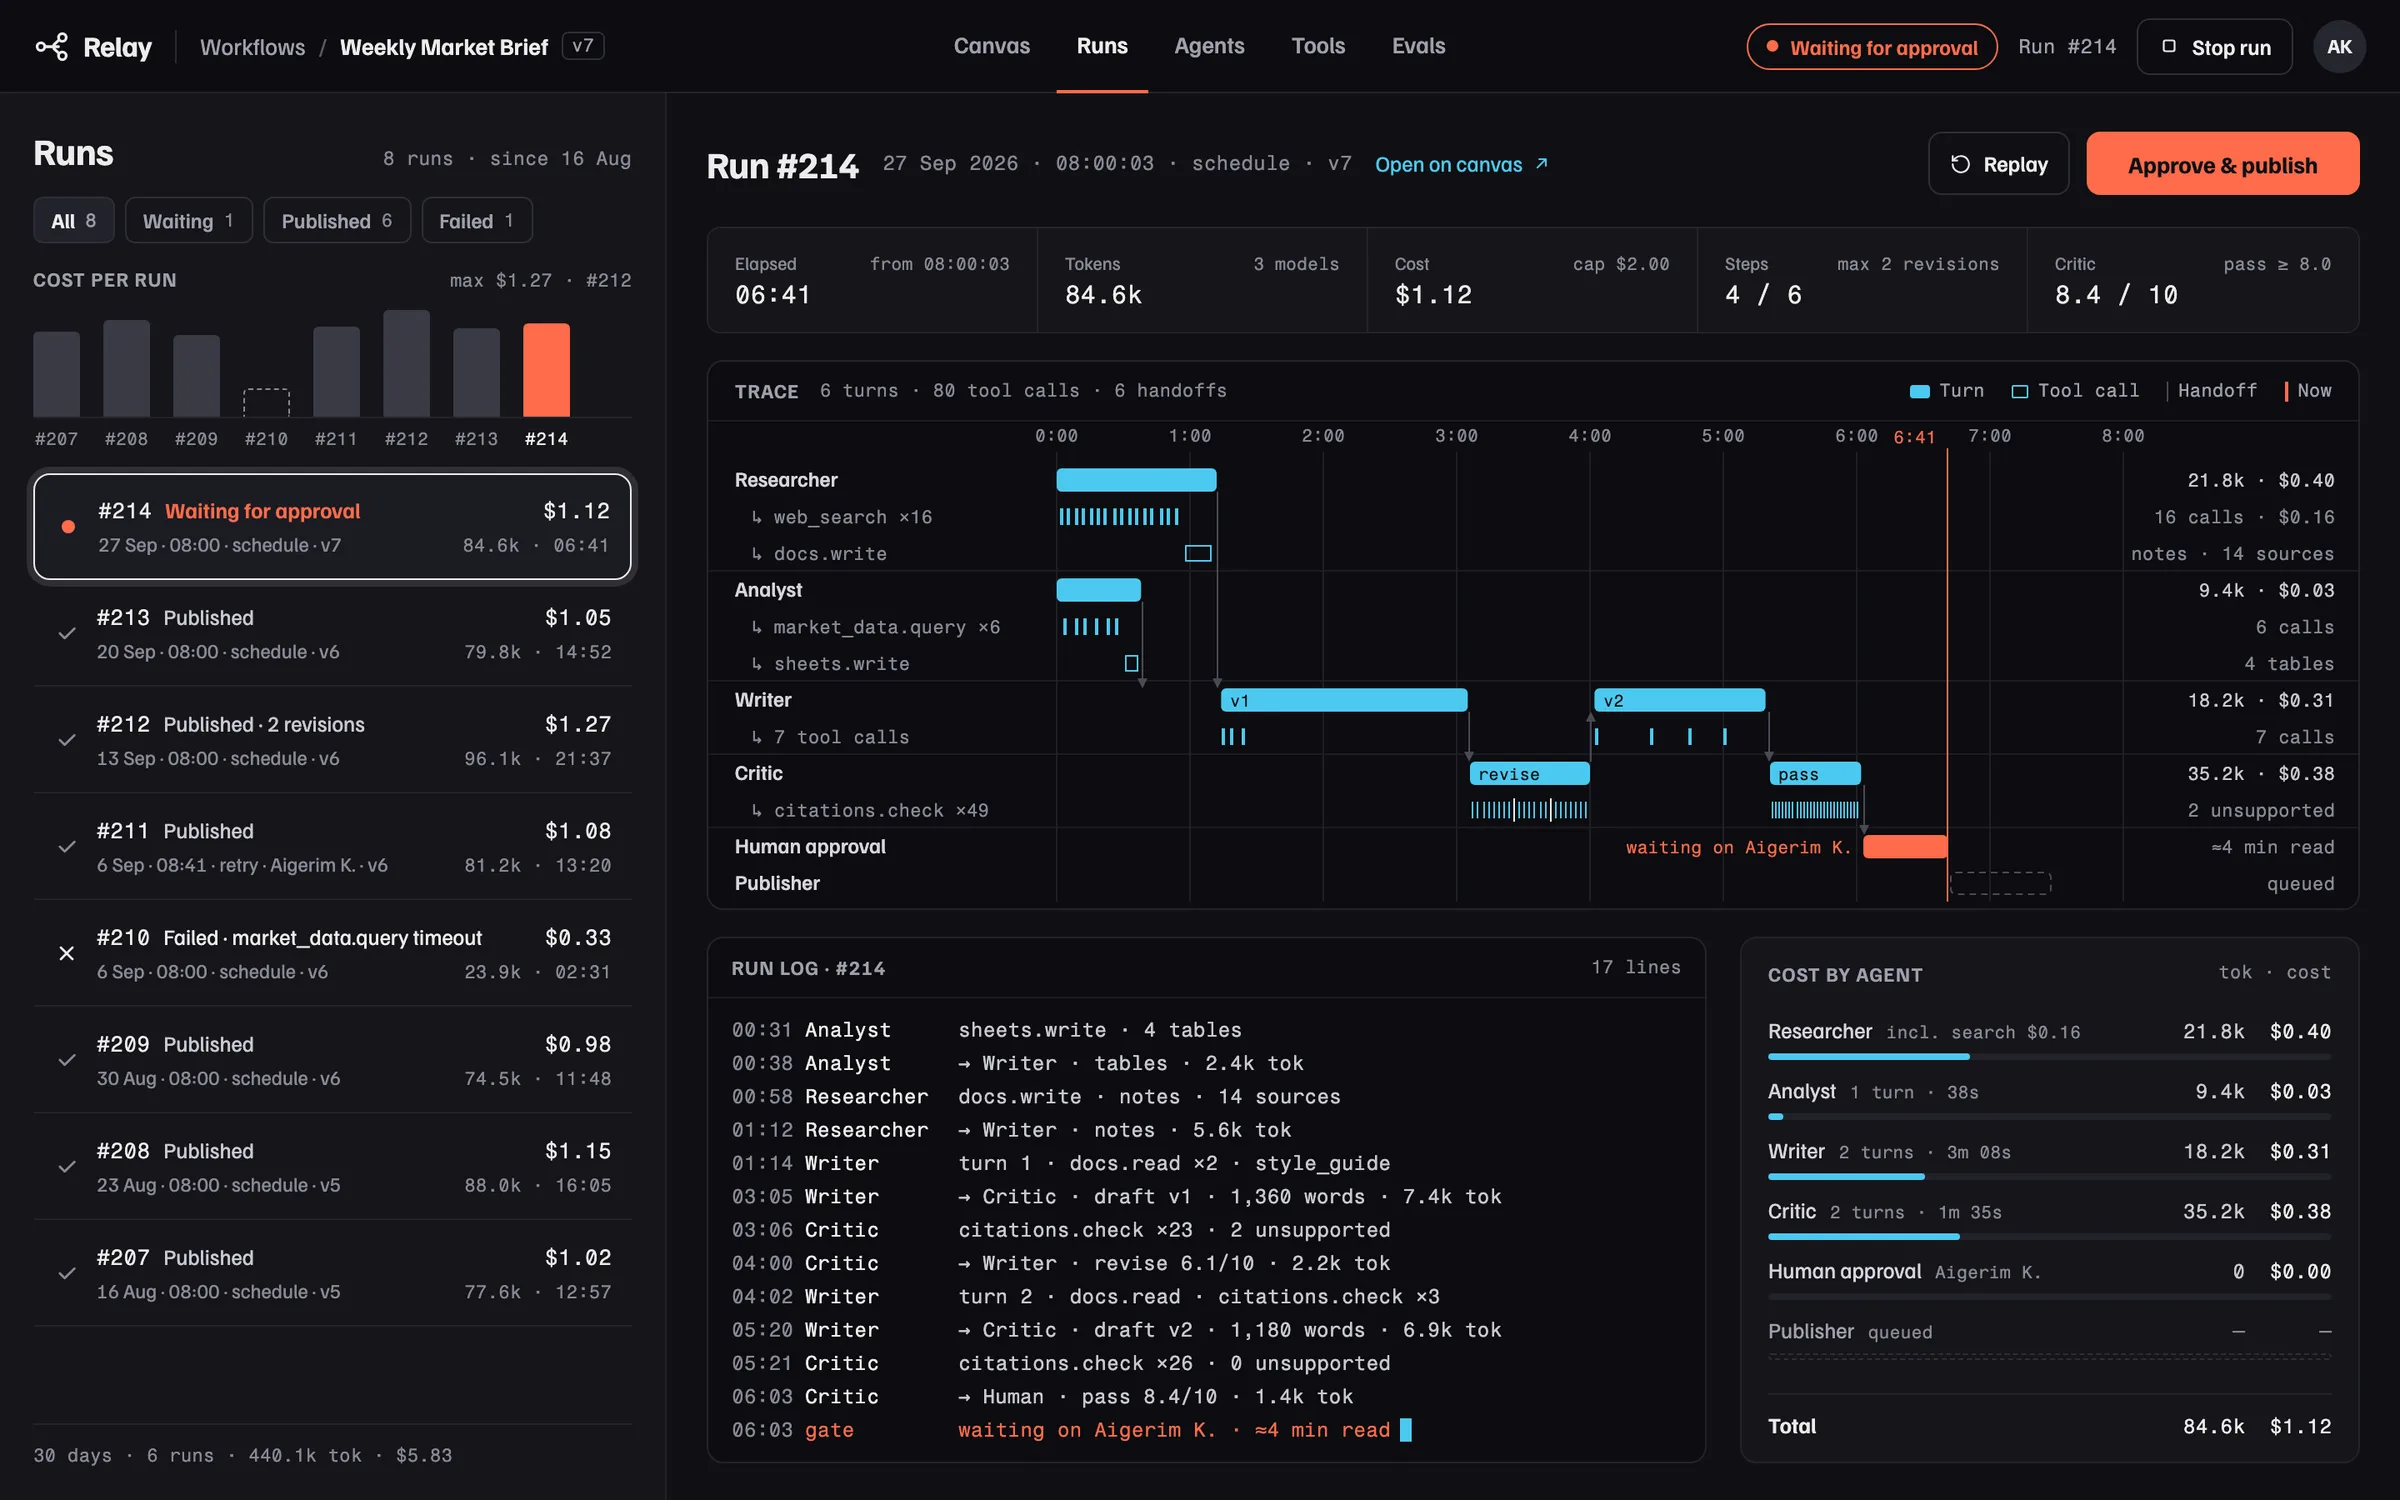The image size is (2400, 1500).
Task: Click the Stop run button
Action: coord(2215,47)
